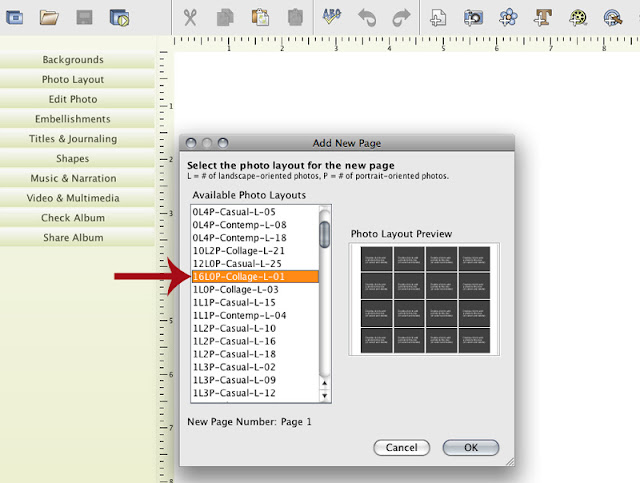
Task: Click the layout list scrollbar thumb
Action: [324, 234]
